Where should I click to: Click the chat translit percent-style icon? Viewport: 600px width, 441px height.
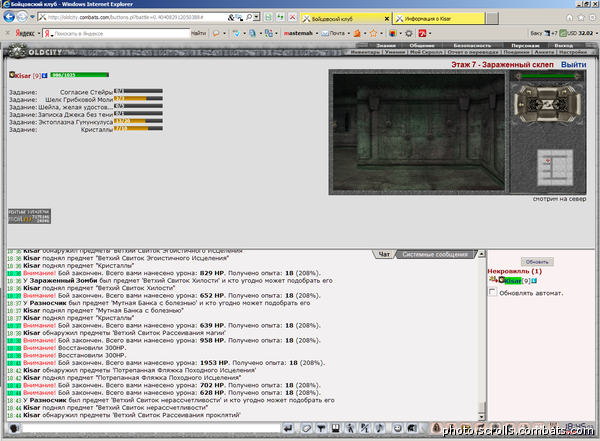pyautogui.click(x=365, y=428)
